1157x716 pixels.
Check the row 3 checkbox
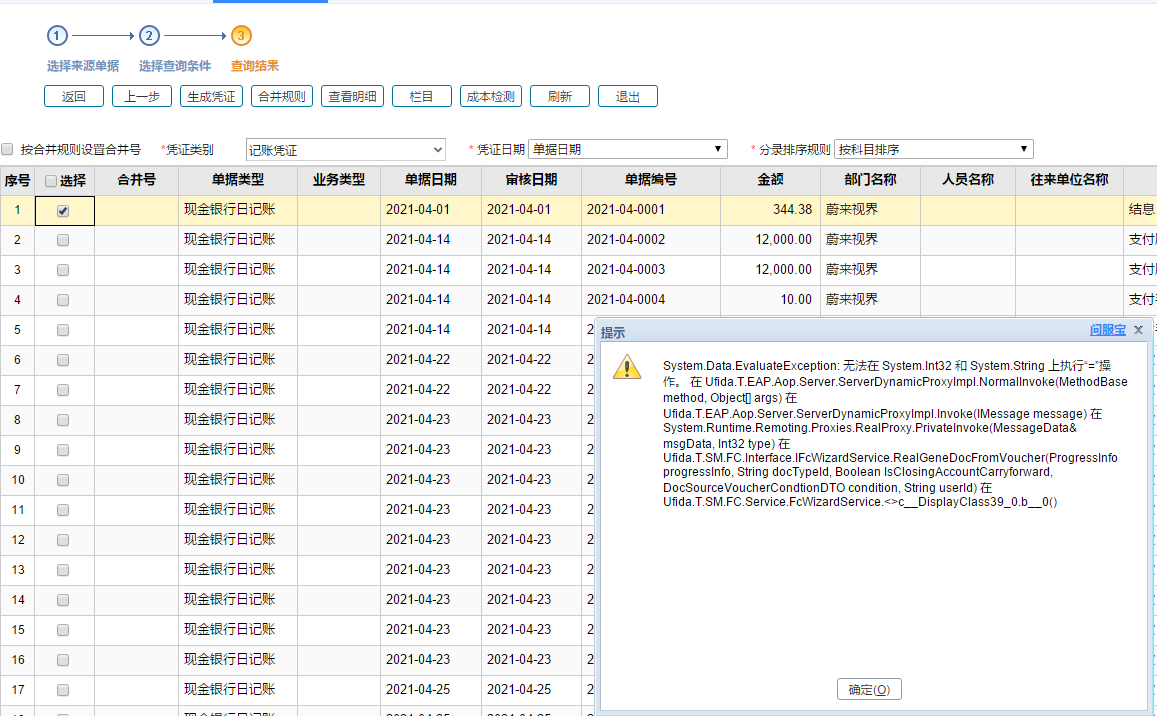[63, 270]
